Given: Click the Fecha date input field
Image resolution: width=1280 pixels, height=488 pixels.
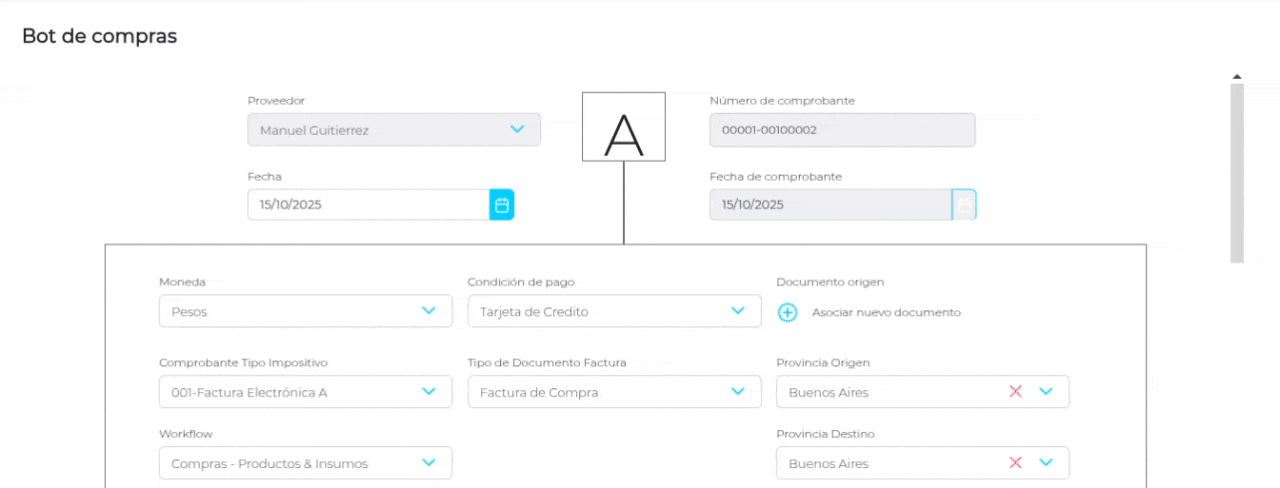Looking at the screenshot, I should 367,205.
